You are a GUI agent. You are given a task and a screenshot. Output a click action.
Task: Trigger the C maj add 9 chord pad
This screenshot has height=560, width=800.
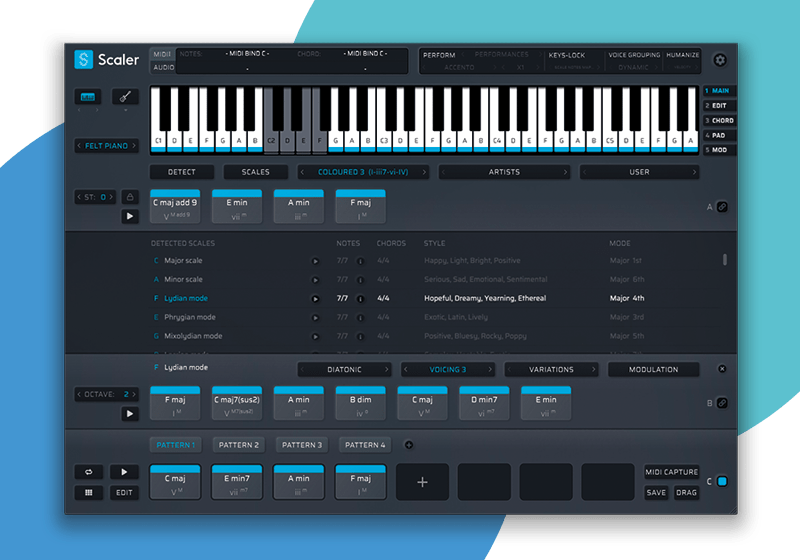[175, 207]
